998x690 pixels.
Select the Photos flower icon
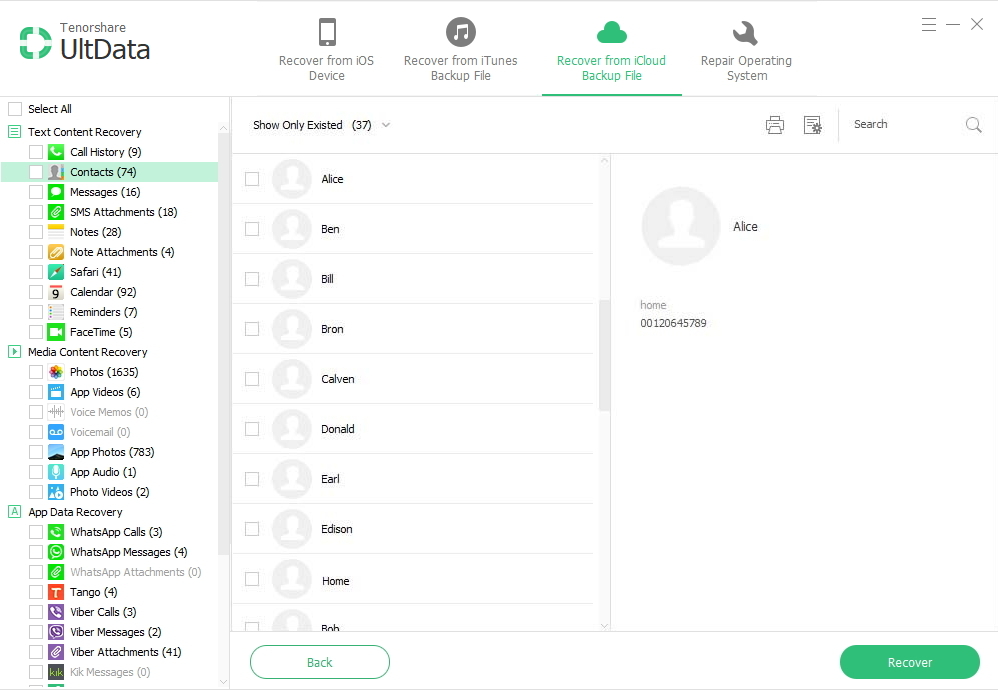(56, 372)
